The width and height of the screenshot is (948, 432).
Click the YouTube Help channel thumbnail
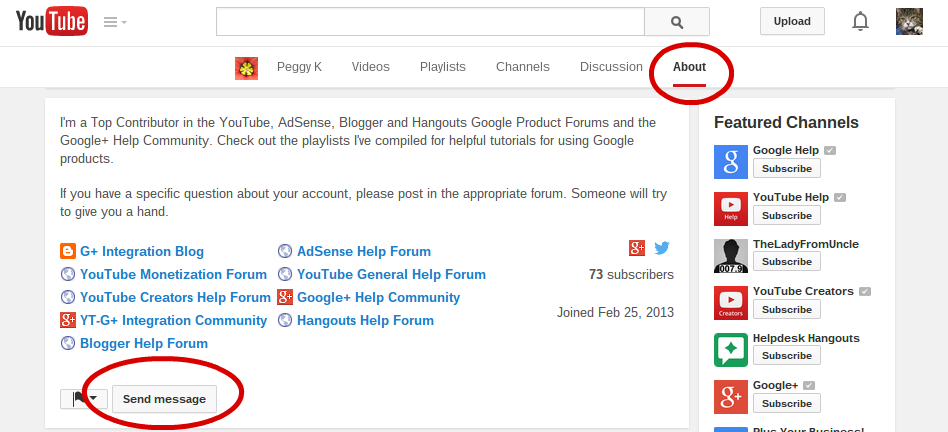(731, 209)
